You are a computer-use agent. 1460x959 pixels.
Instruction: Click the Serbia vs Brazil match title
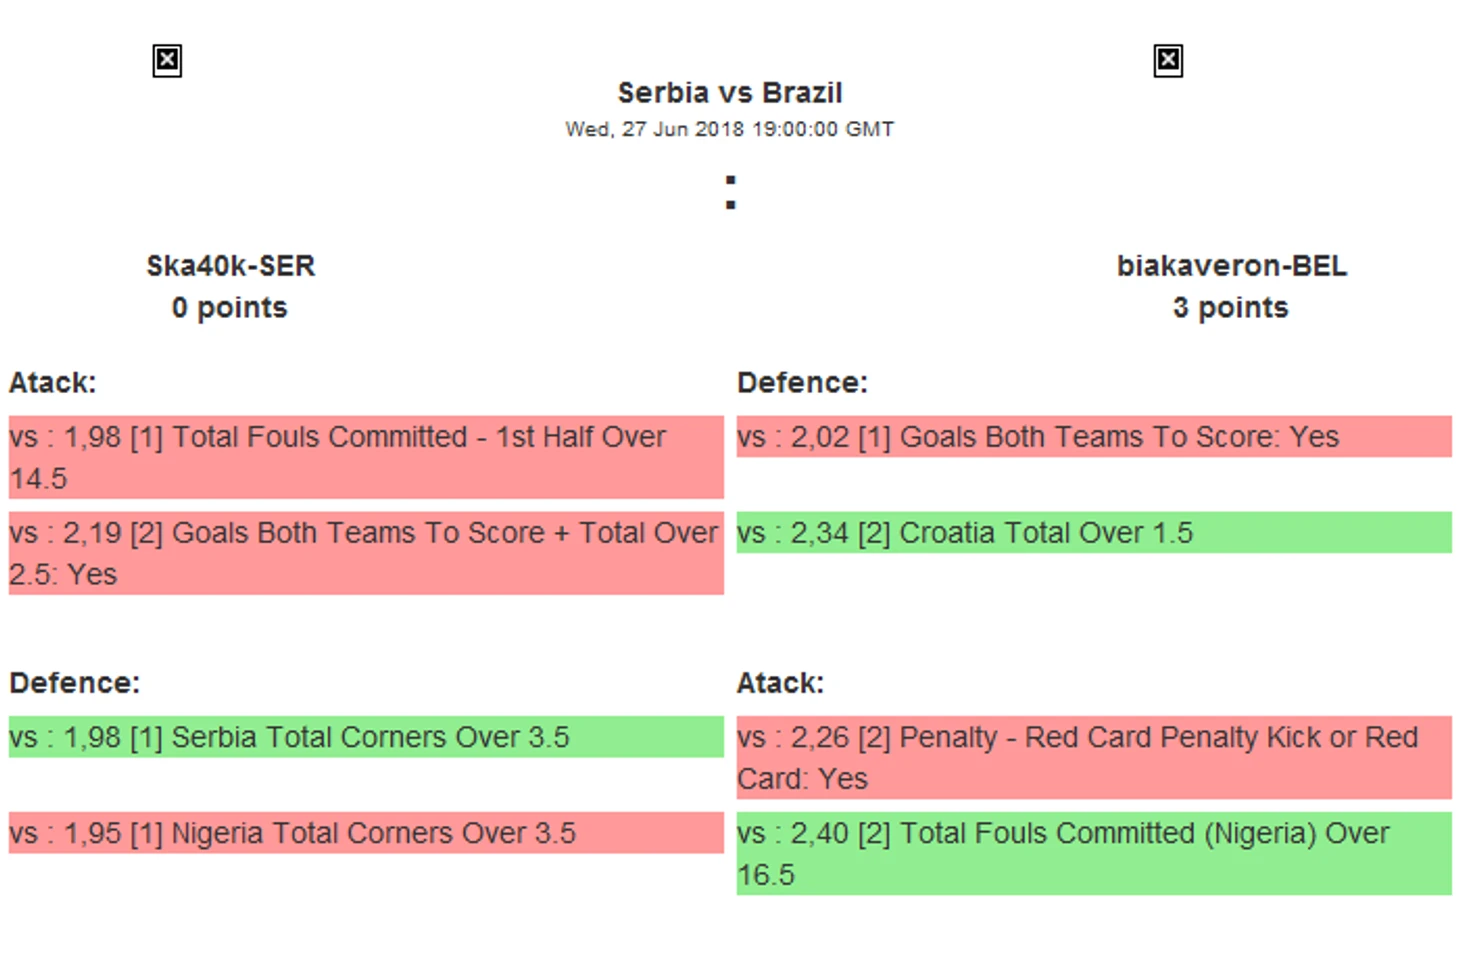point(729,93)
